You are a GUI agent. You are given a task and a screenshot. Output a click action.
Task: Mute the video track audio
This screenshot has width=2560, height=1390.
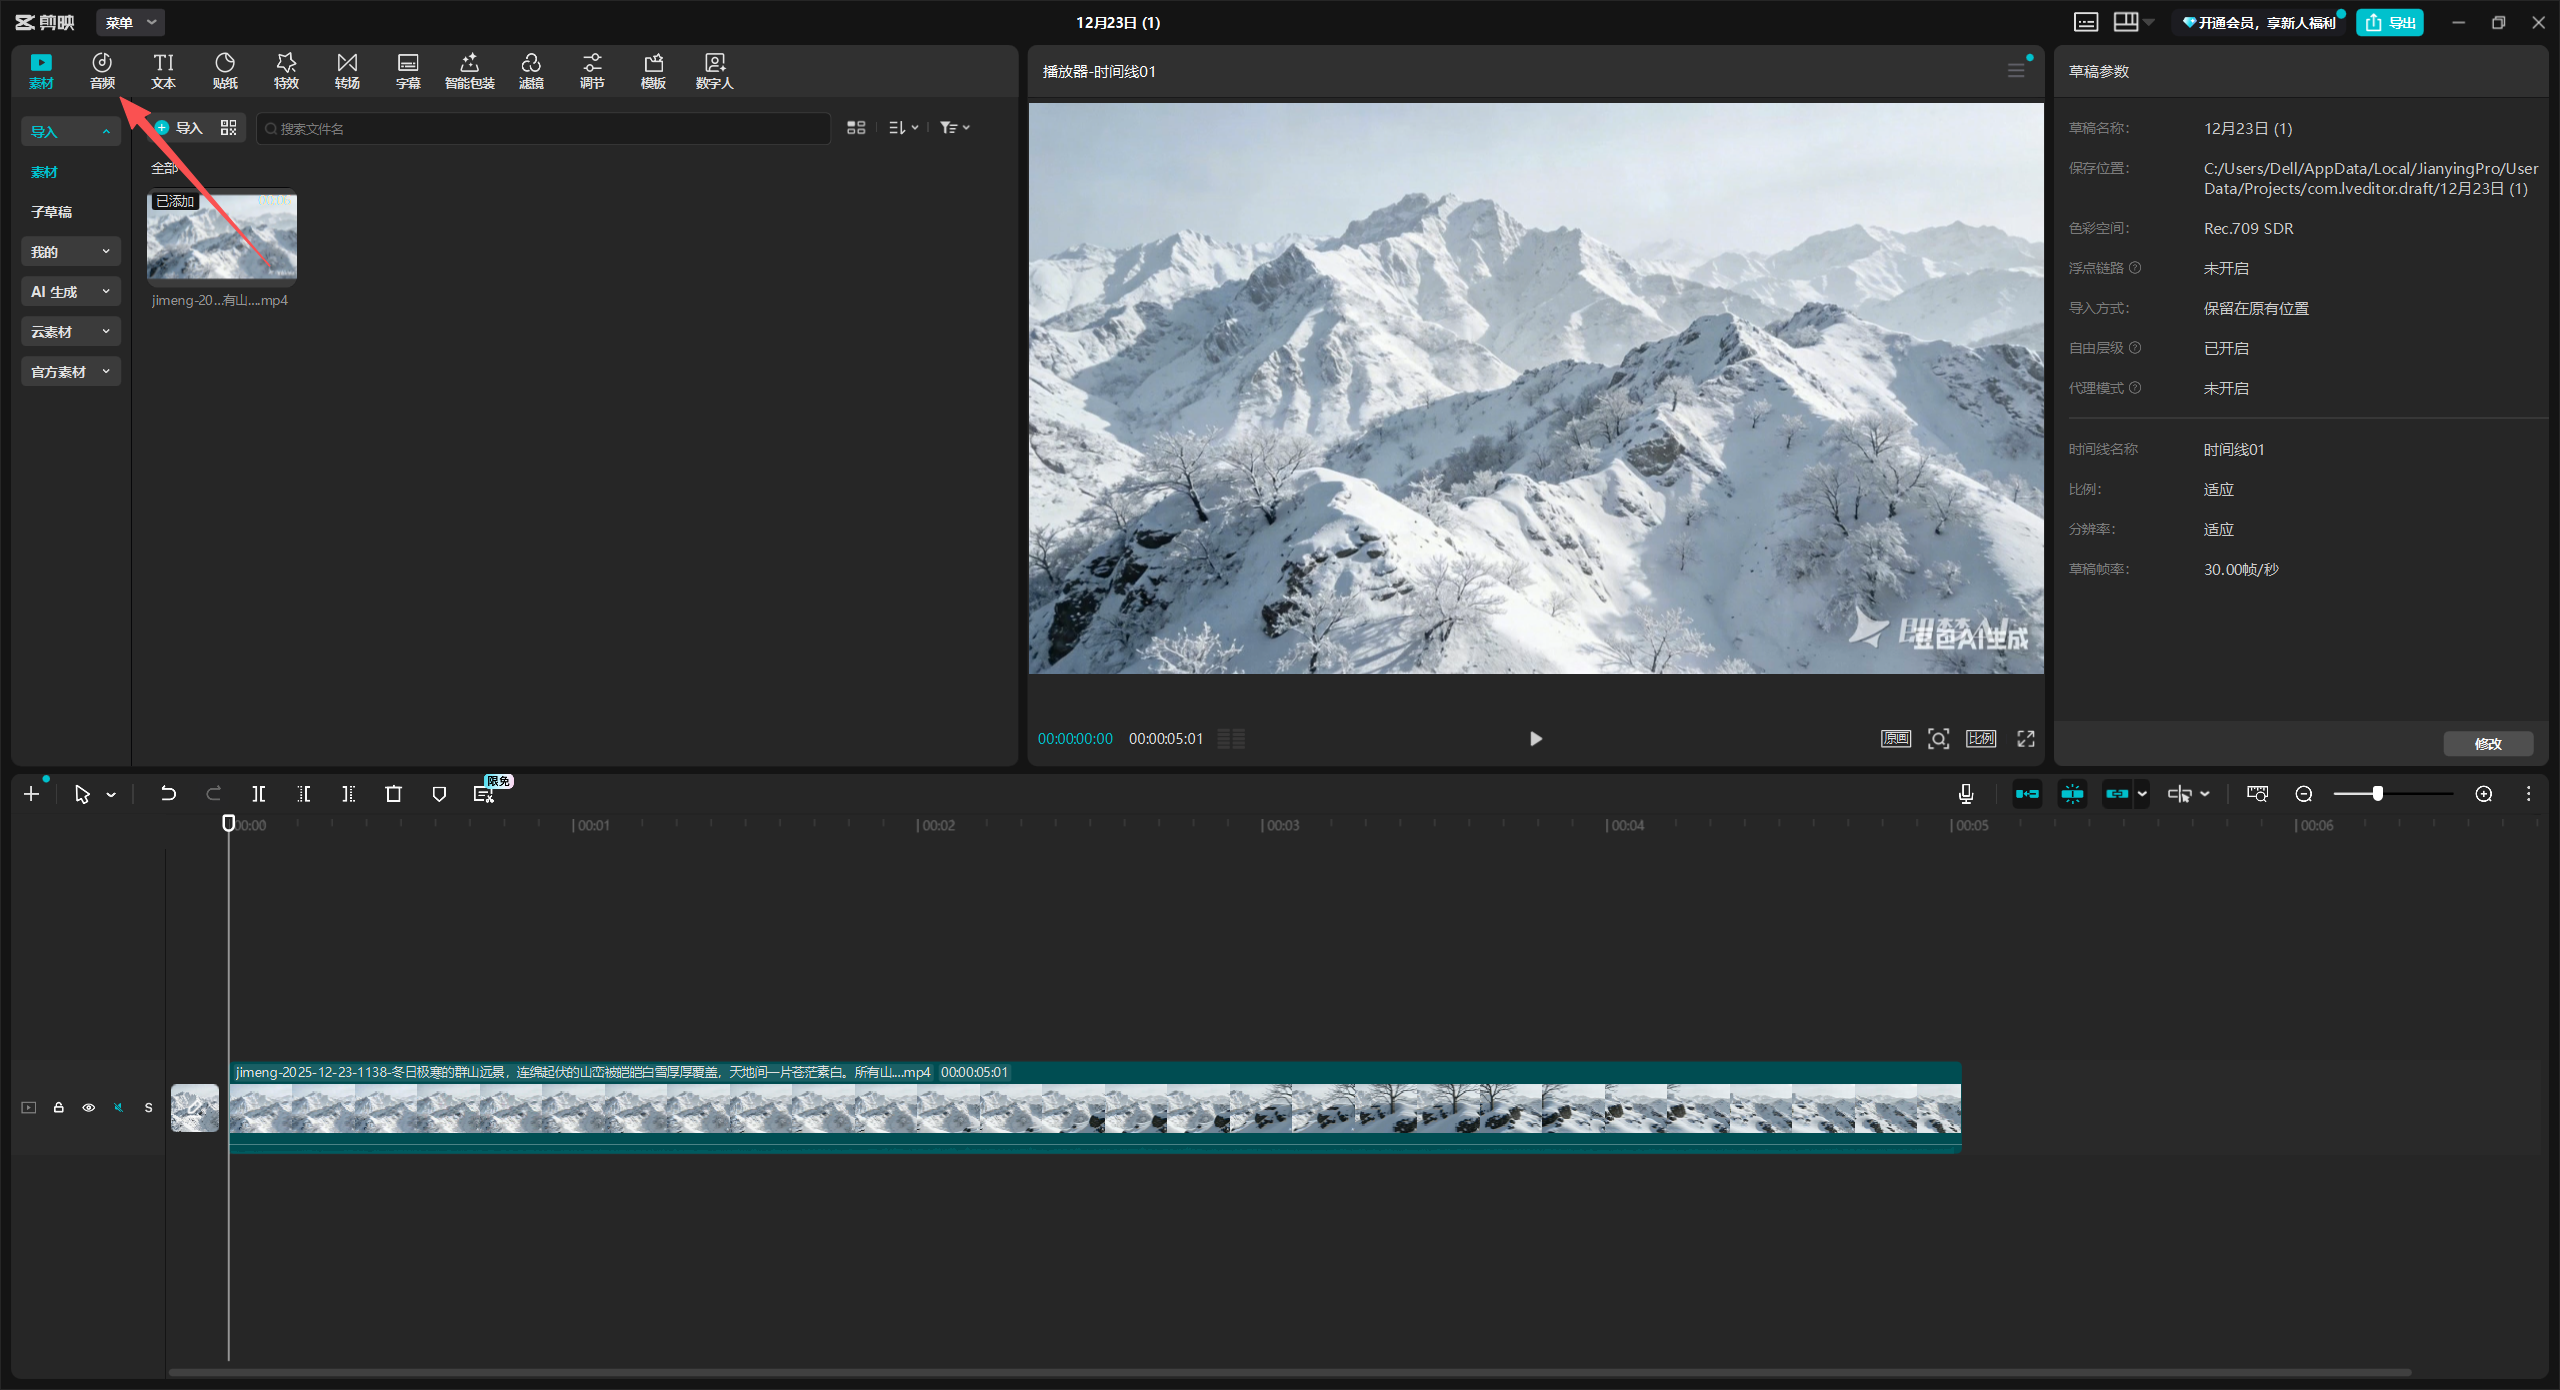pos(119,1108)
